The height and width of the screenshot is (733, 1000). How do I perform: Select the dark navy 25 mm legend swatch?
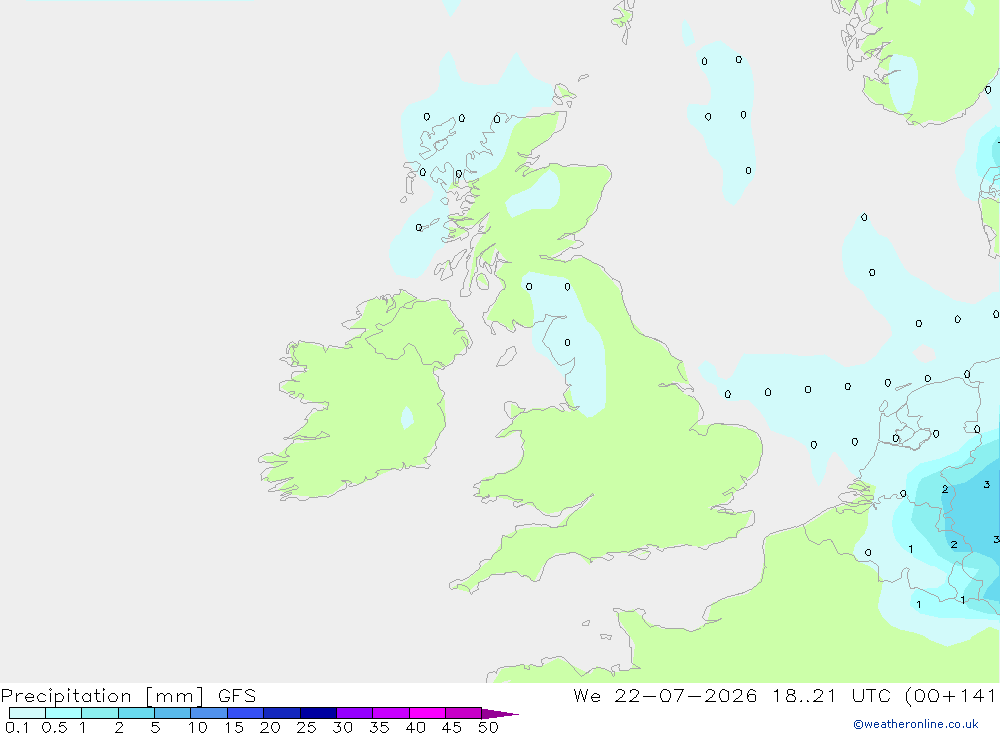click(318, 713)
